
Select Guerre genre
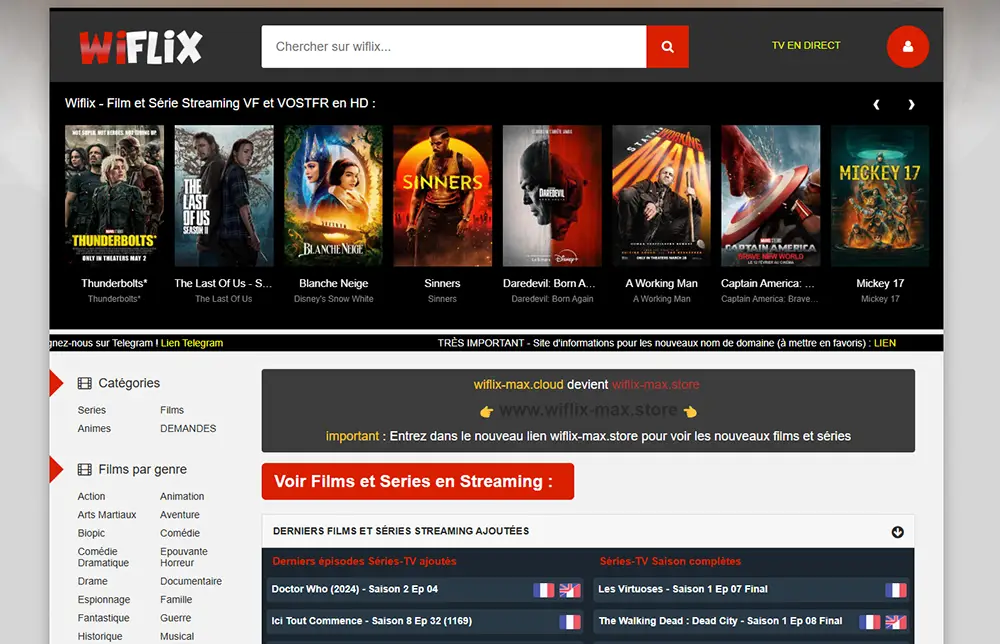coord(176,618)
